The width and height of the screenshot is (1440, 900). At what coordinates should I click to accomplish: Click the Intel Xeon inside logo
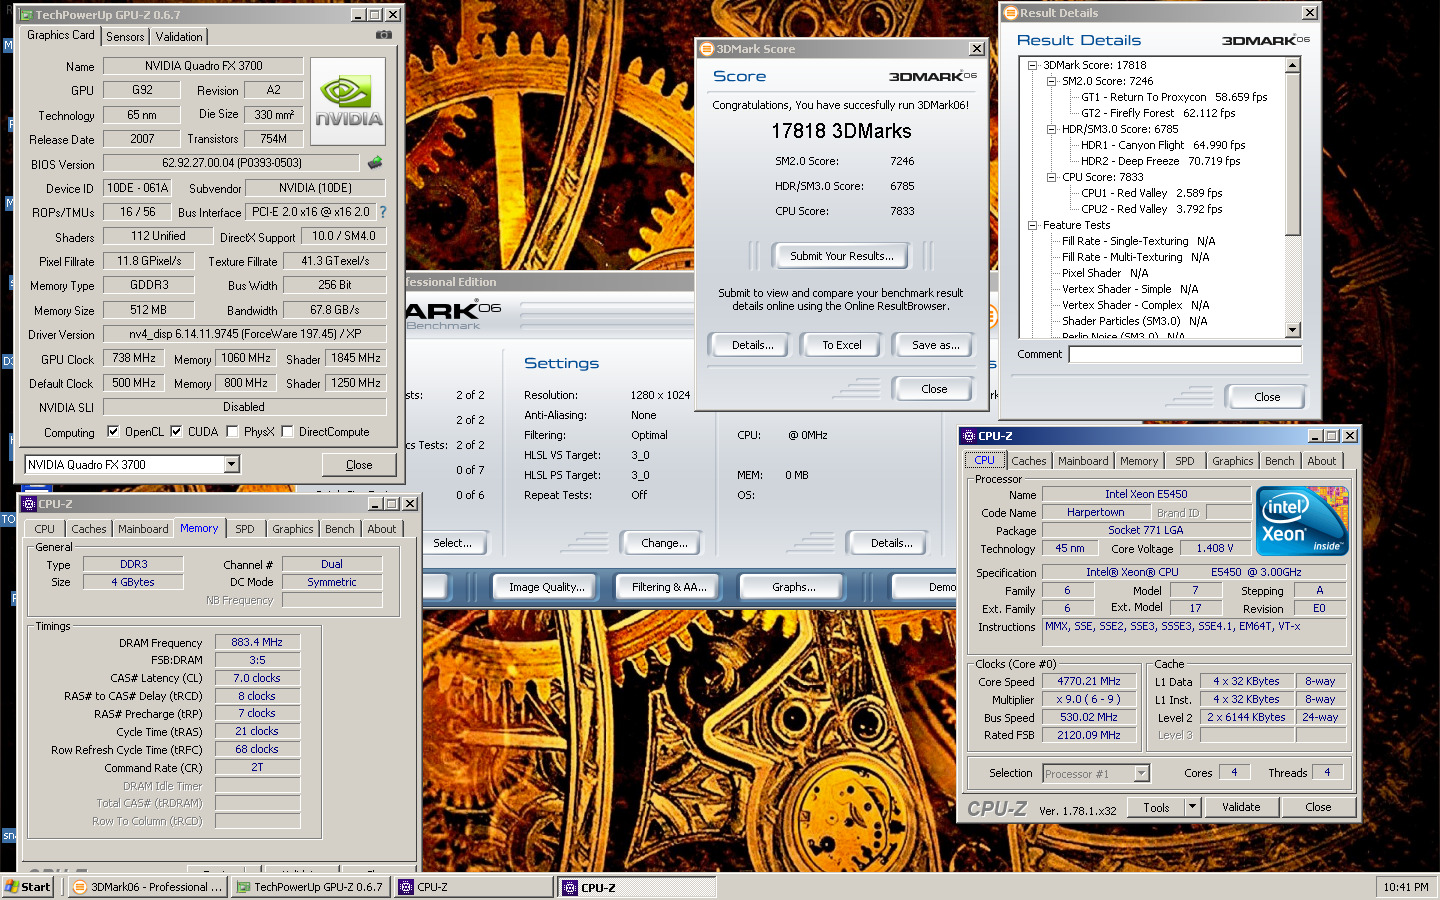point(1302,521)
